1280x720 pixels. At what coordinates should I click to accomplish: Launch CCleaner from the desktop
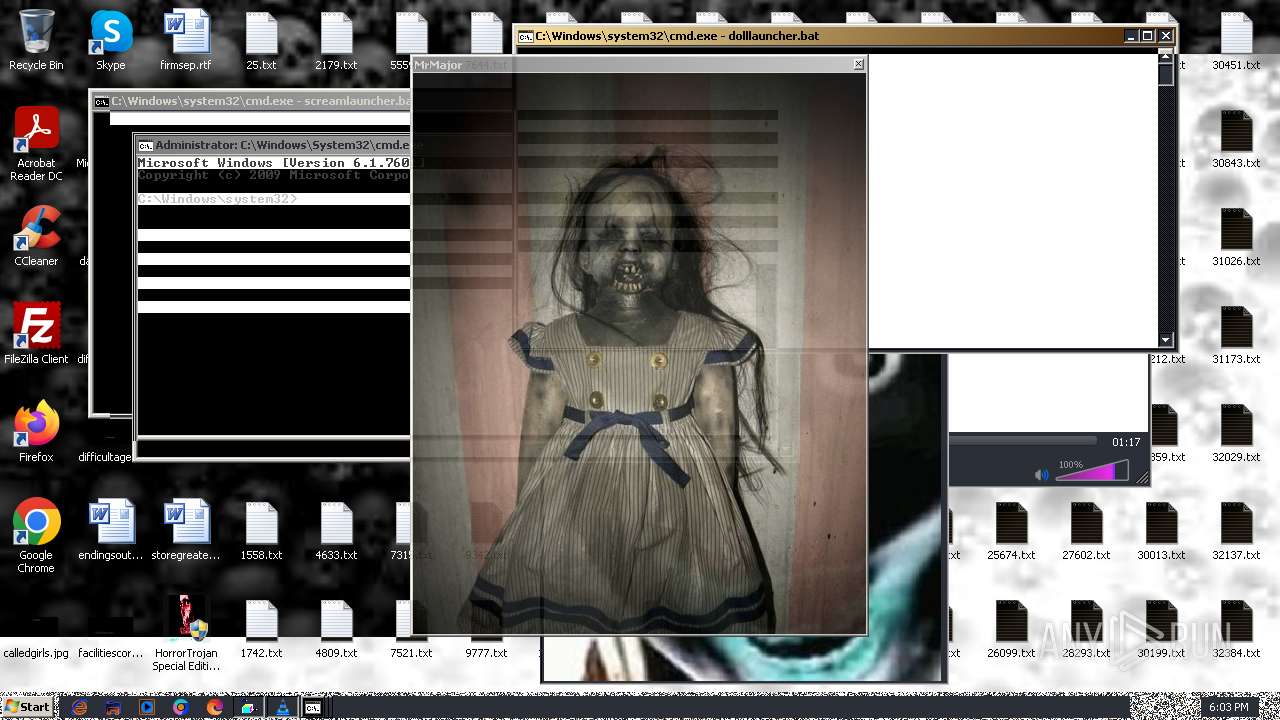36,236
